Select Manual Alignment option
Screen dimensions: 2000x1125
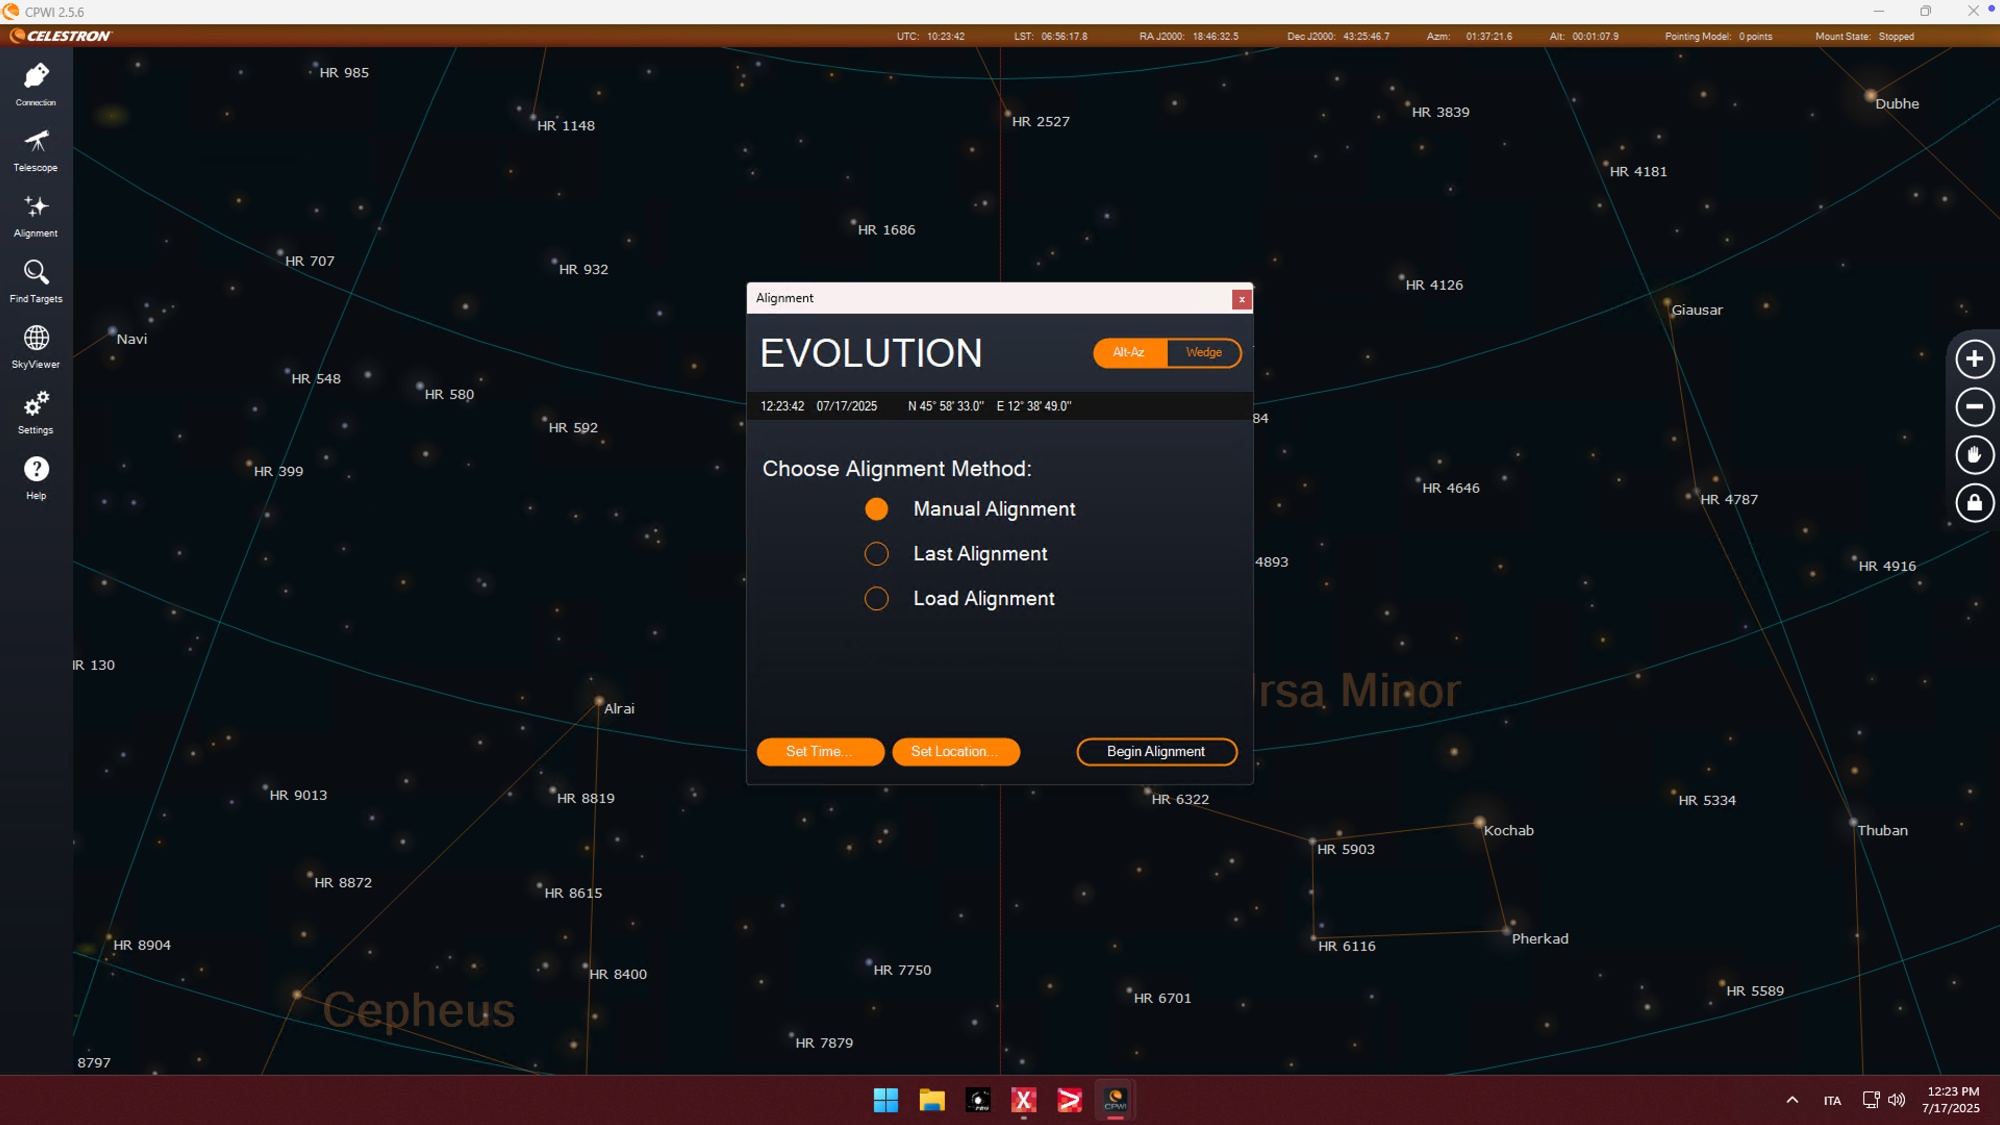tap(970, 509)
